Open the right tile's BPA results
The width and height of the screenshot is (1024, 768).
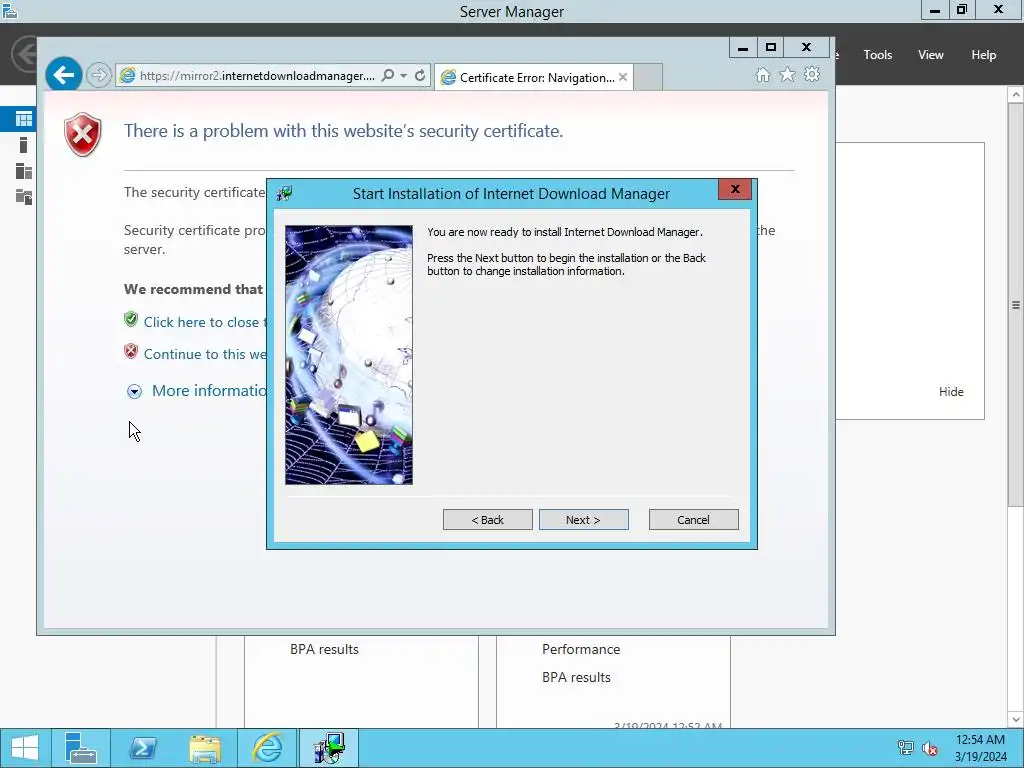point(576,677)
